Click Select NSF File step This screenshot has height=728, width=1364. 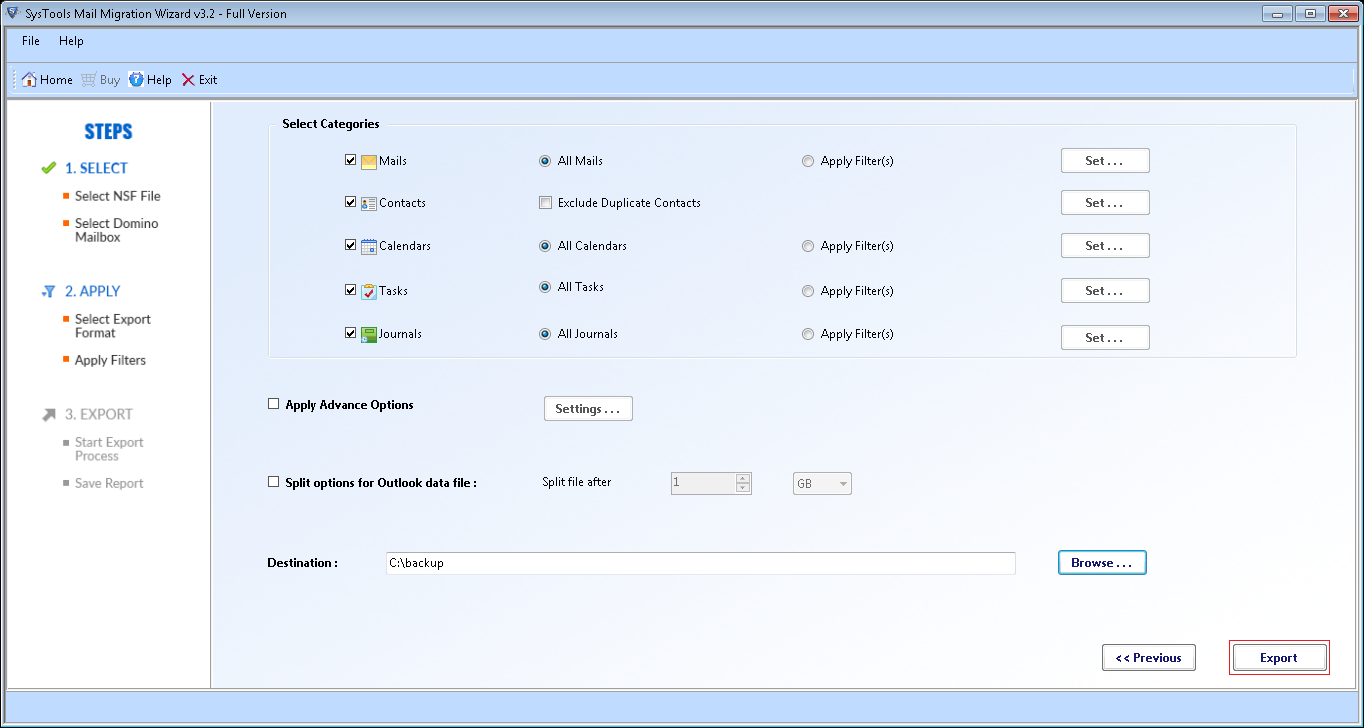[118, 196]
